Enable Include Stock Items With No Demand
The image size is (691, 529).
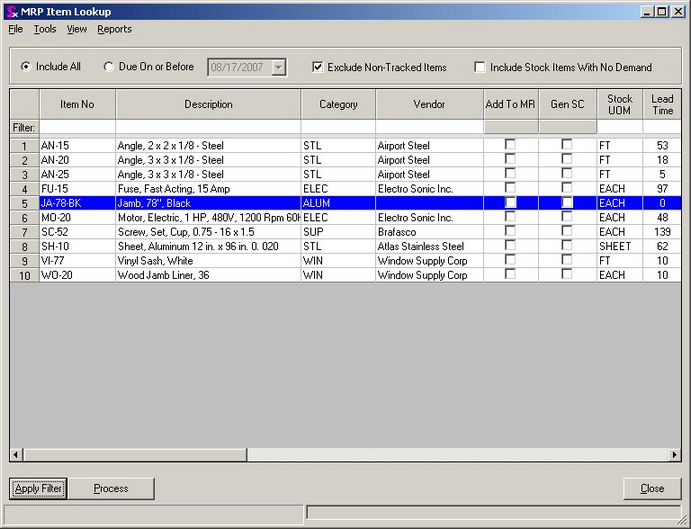480,67
